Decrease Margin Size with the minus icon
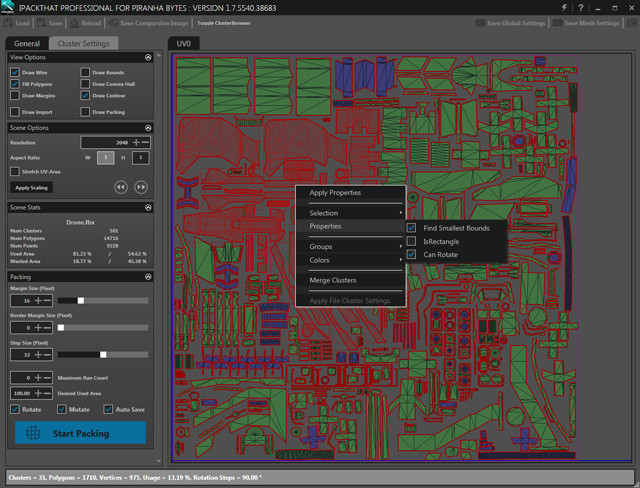This screenshot has width=640, height=488. (x=48, y=300)
